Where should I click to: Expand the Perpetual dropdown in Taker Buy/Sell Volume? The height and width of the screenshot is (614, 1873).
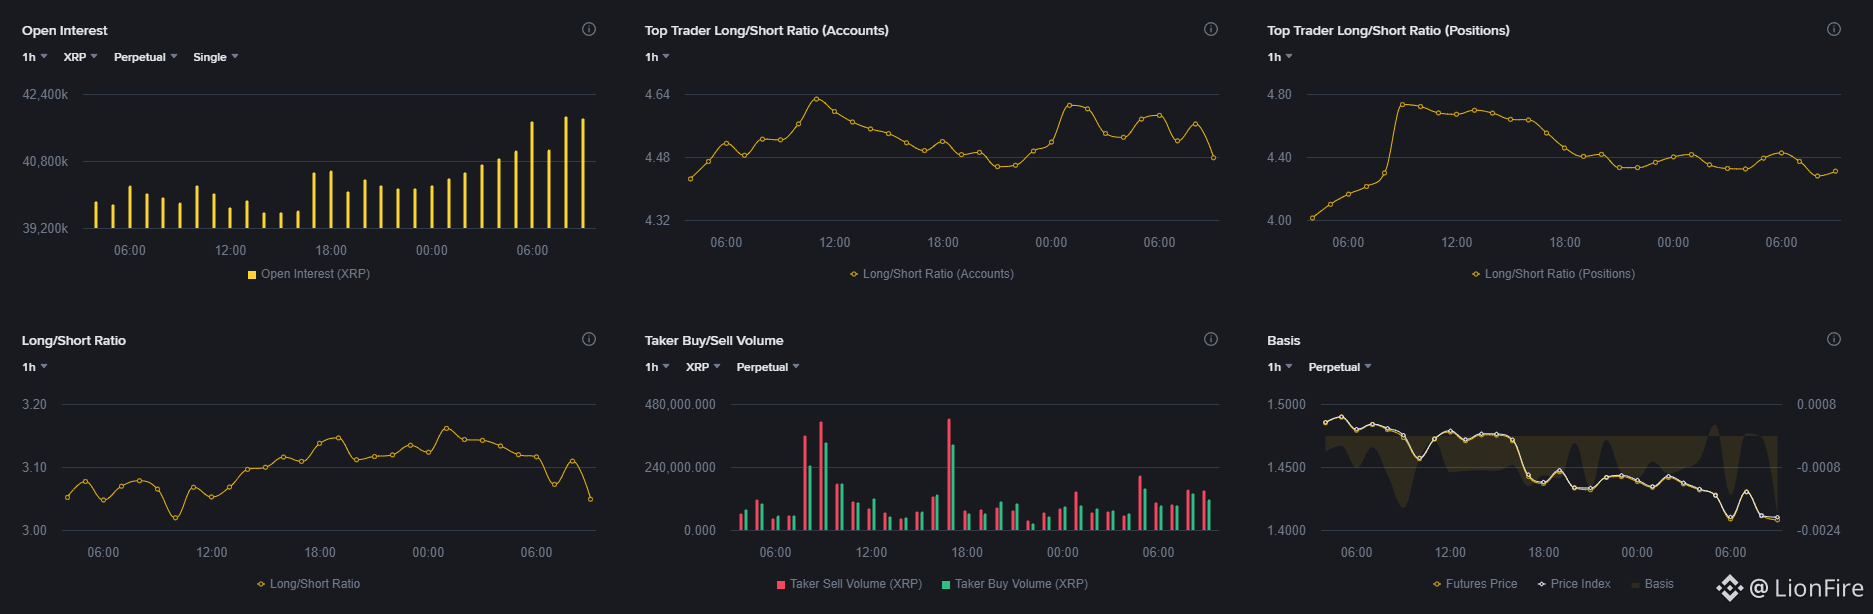click(768, 367)
